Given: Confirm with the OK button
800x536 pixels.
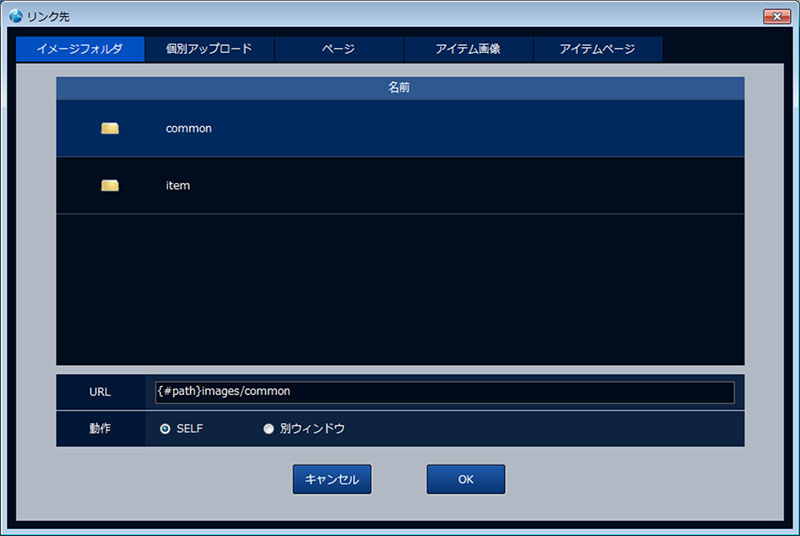Looking at the screenshot, I should [x=466, y=479].
